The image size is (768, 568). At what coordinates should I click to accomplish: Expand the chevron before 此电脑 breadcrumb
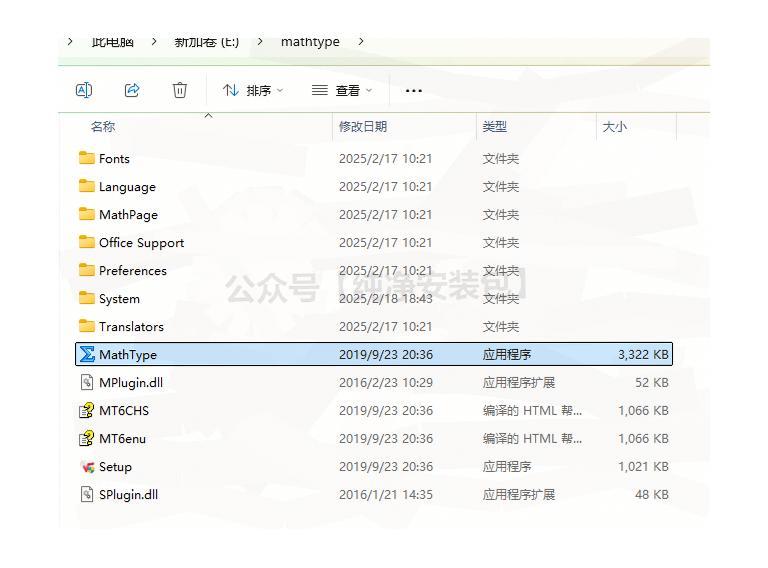click(70, 42)
